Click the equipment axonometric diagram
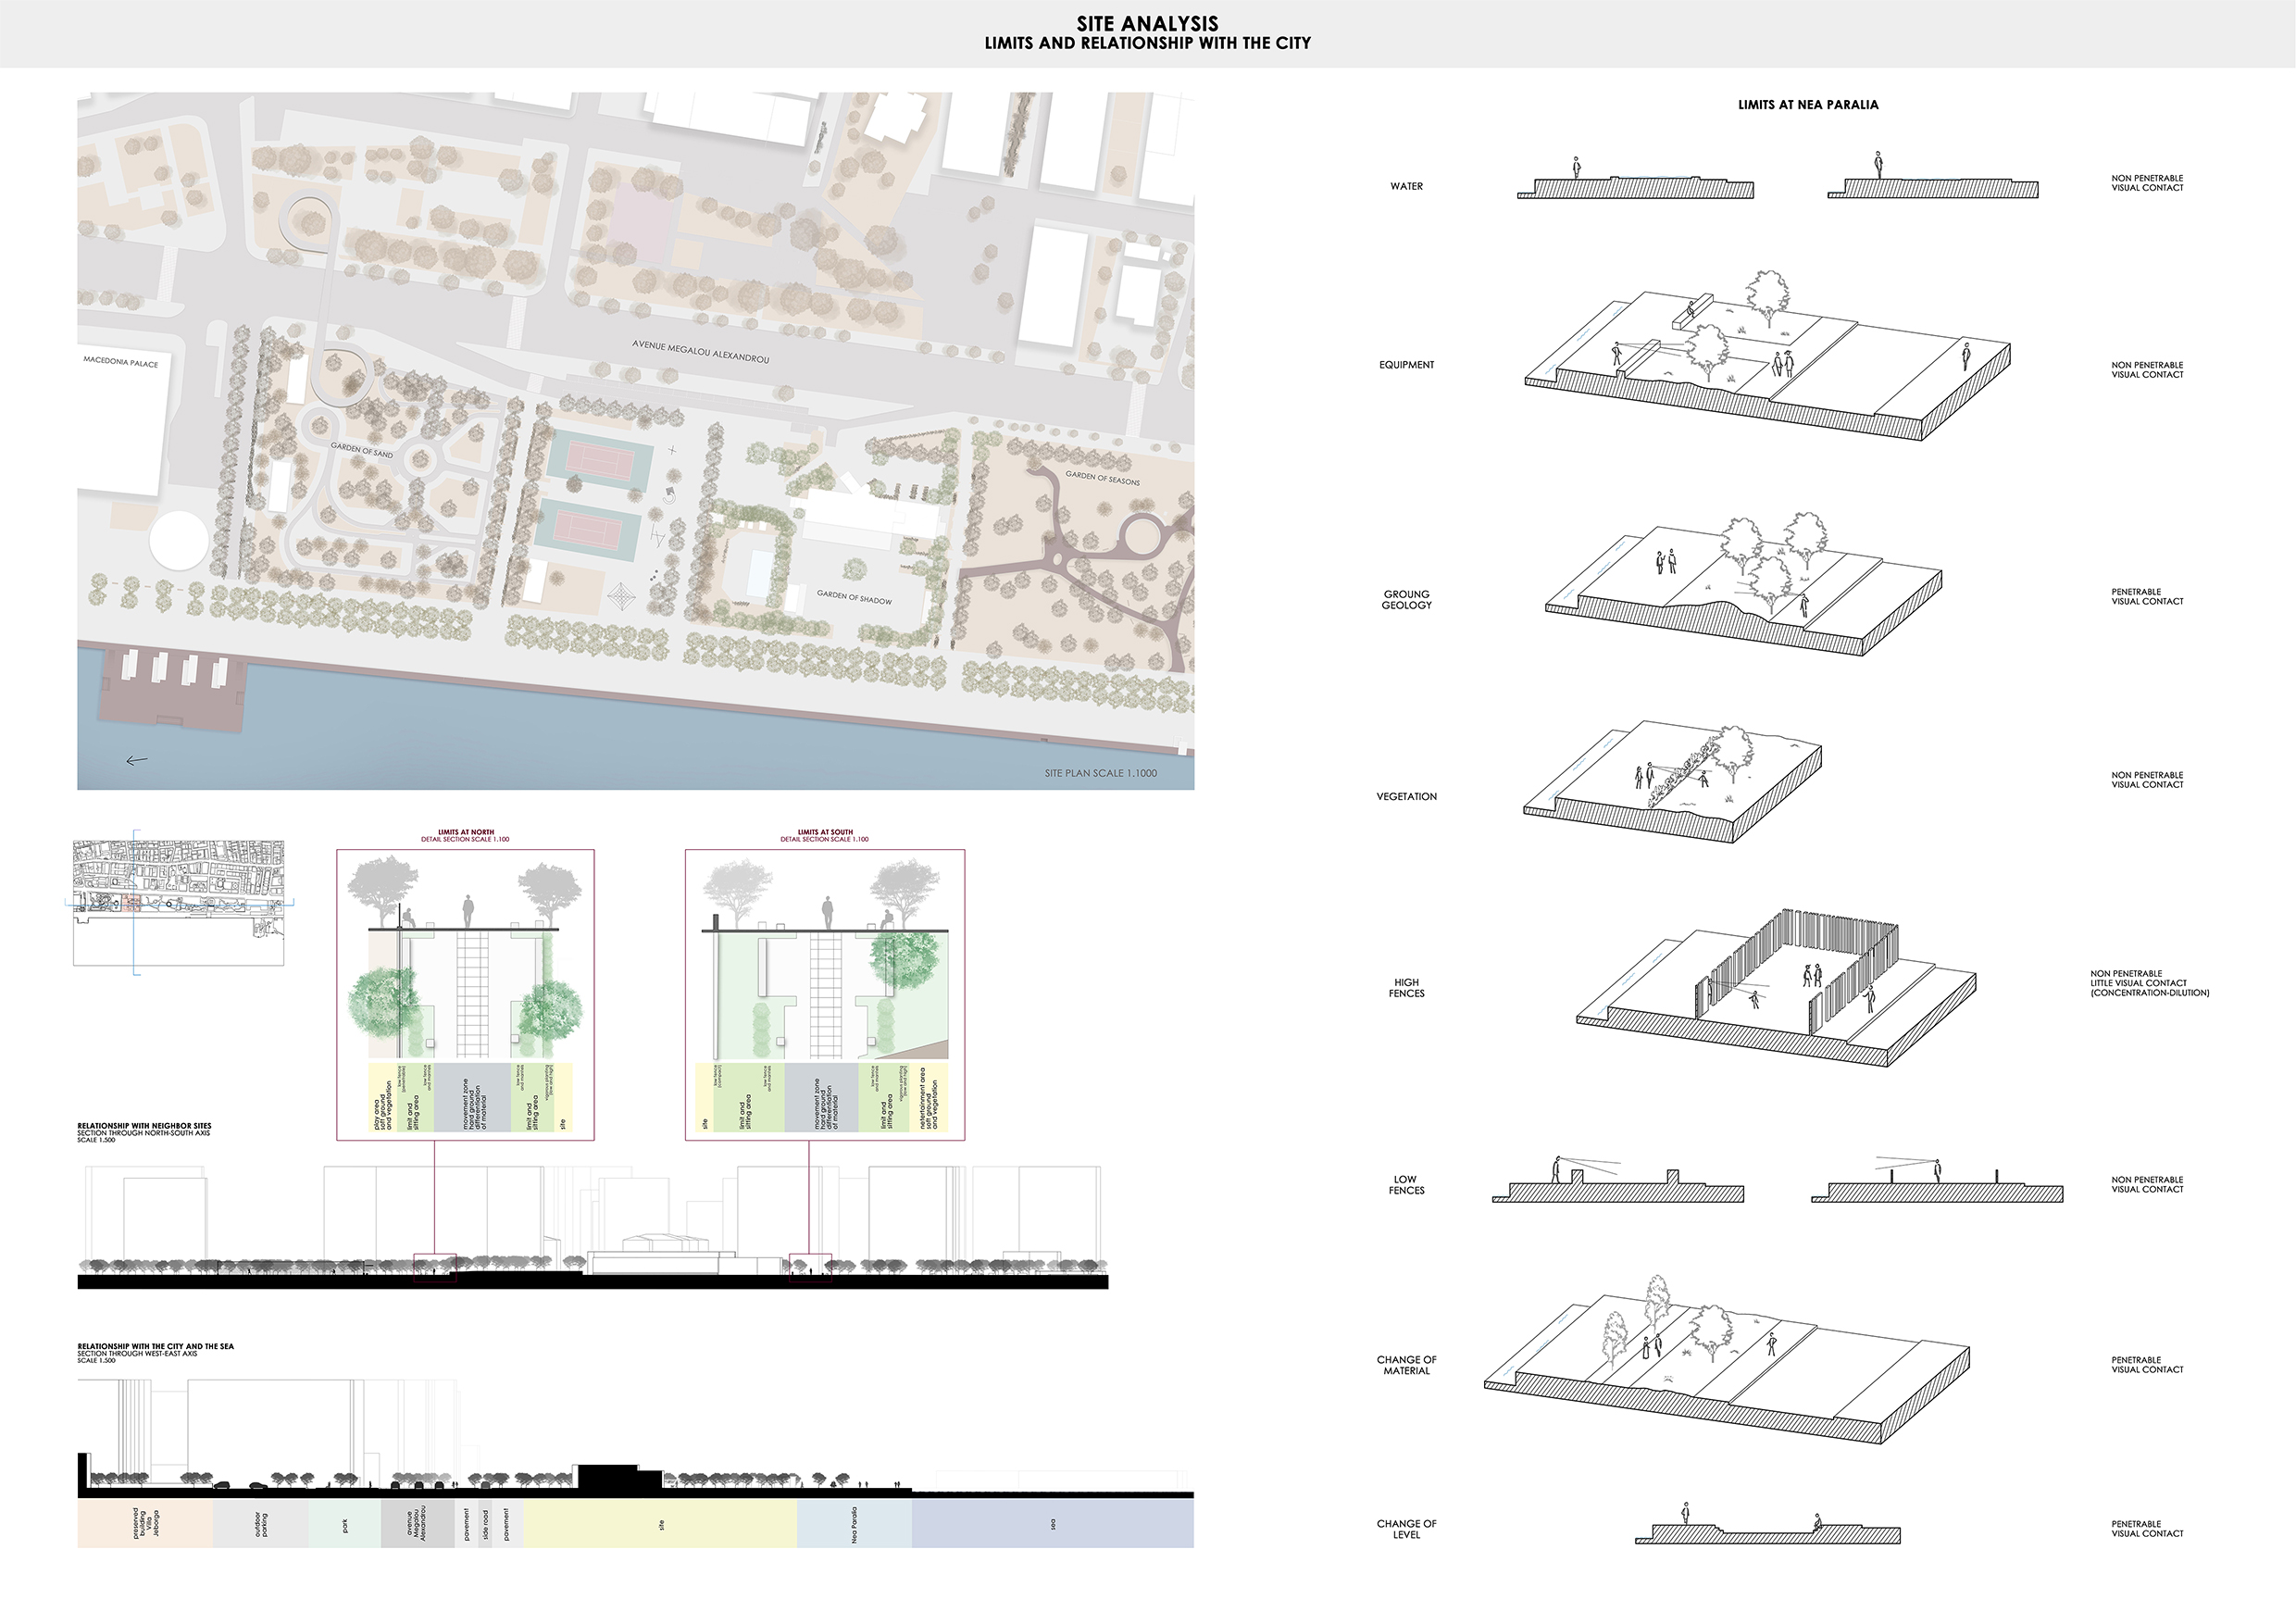 (x=1767, y=357)
